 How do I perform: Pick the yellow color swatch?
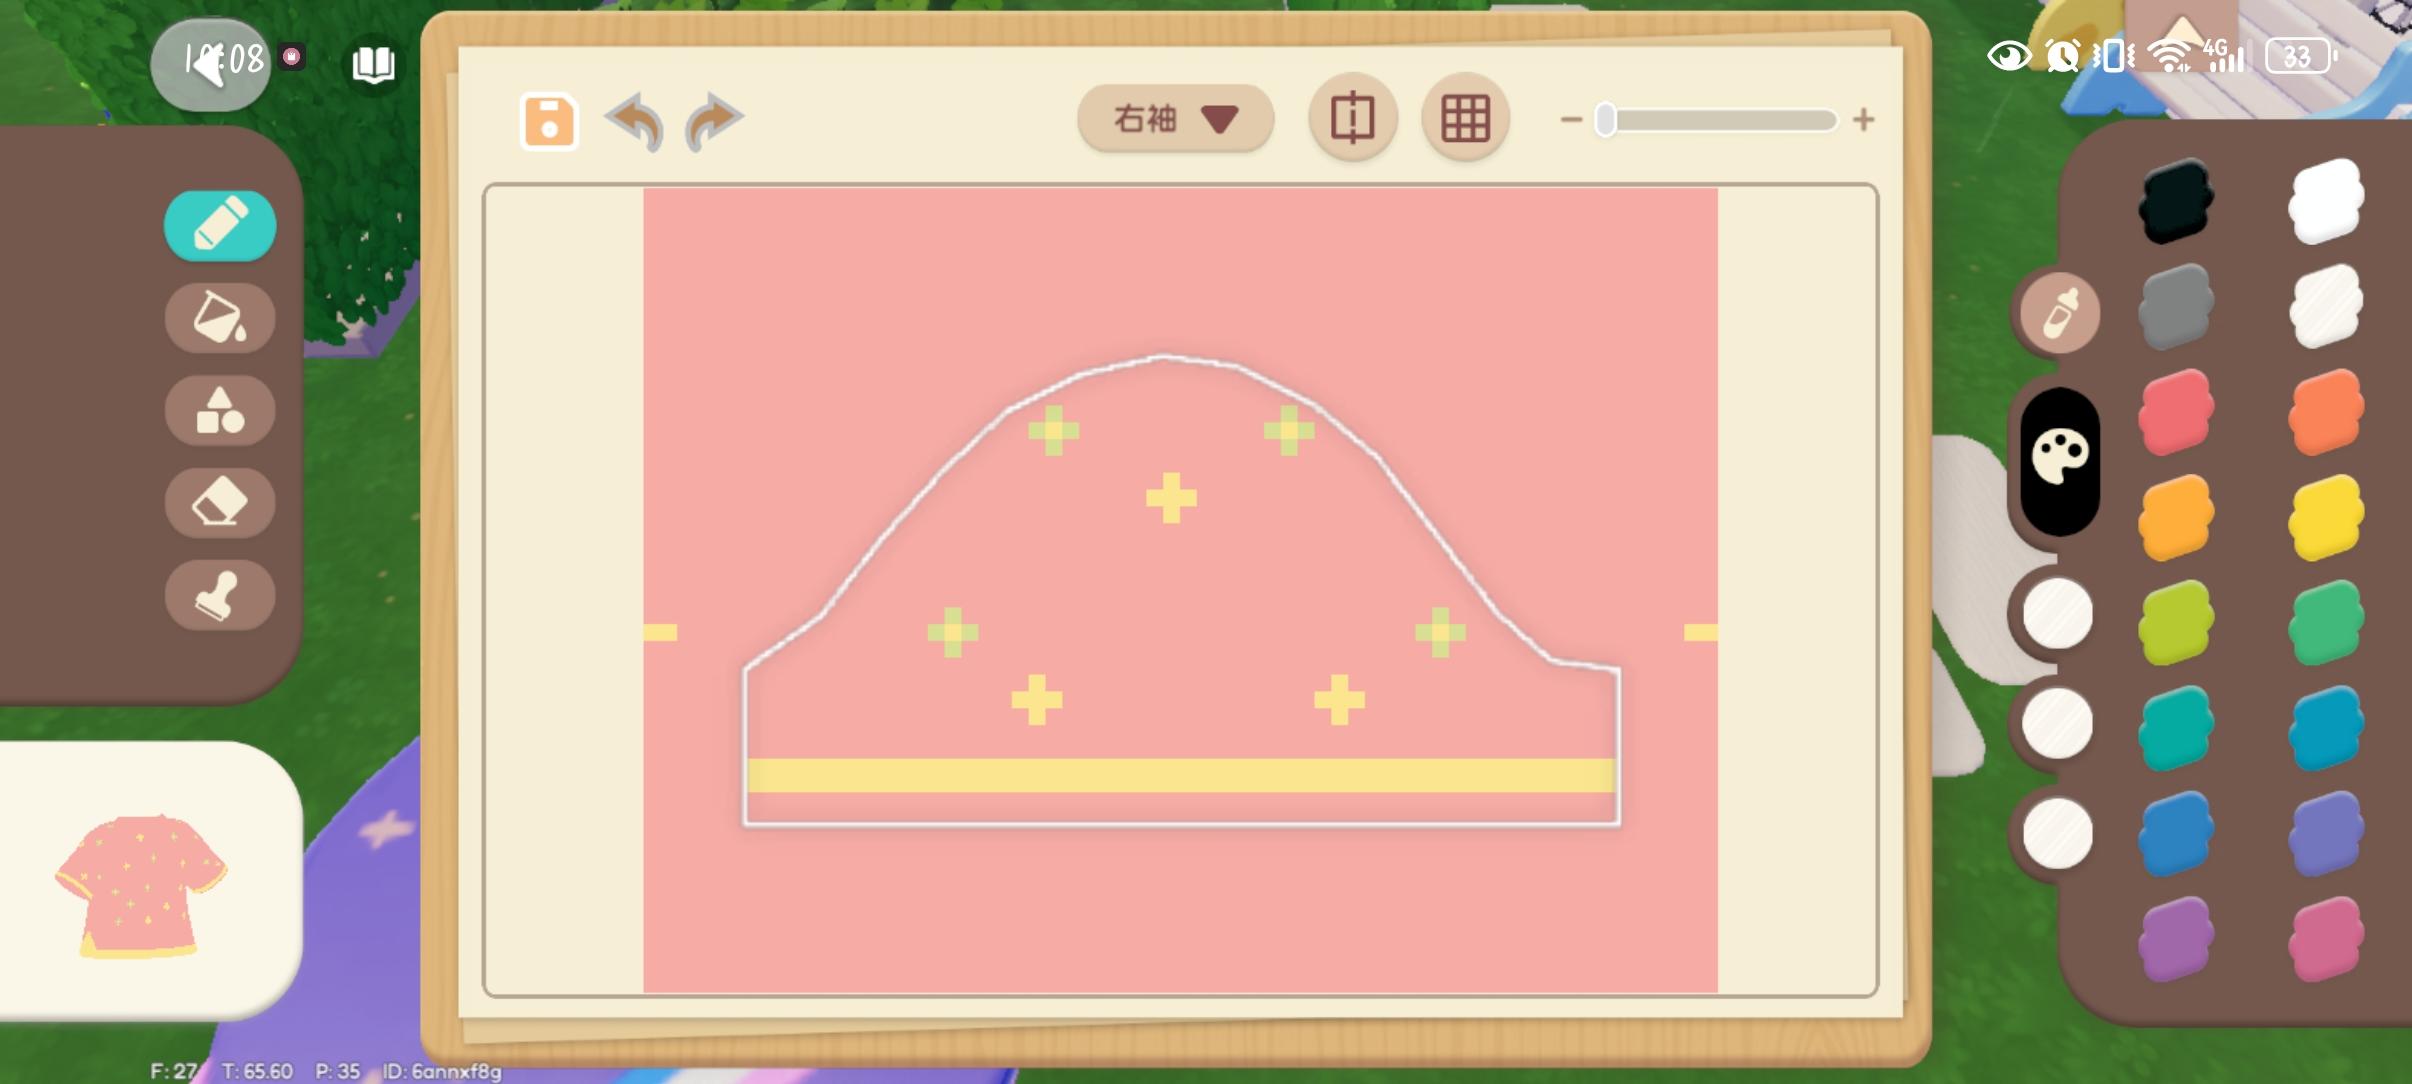pos(2325,517)
